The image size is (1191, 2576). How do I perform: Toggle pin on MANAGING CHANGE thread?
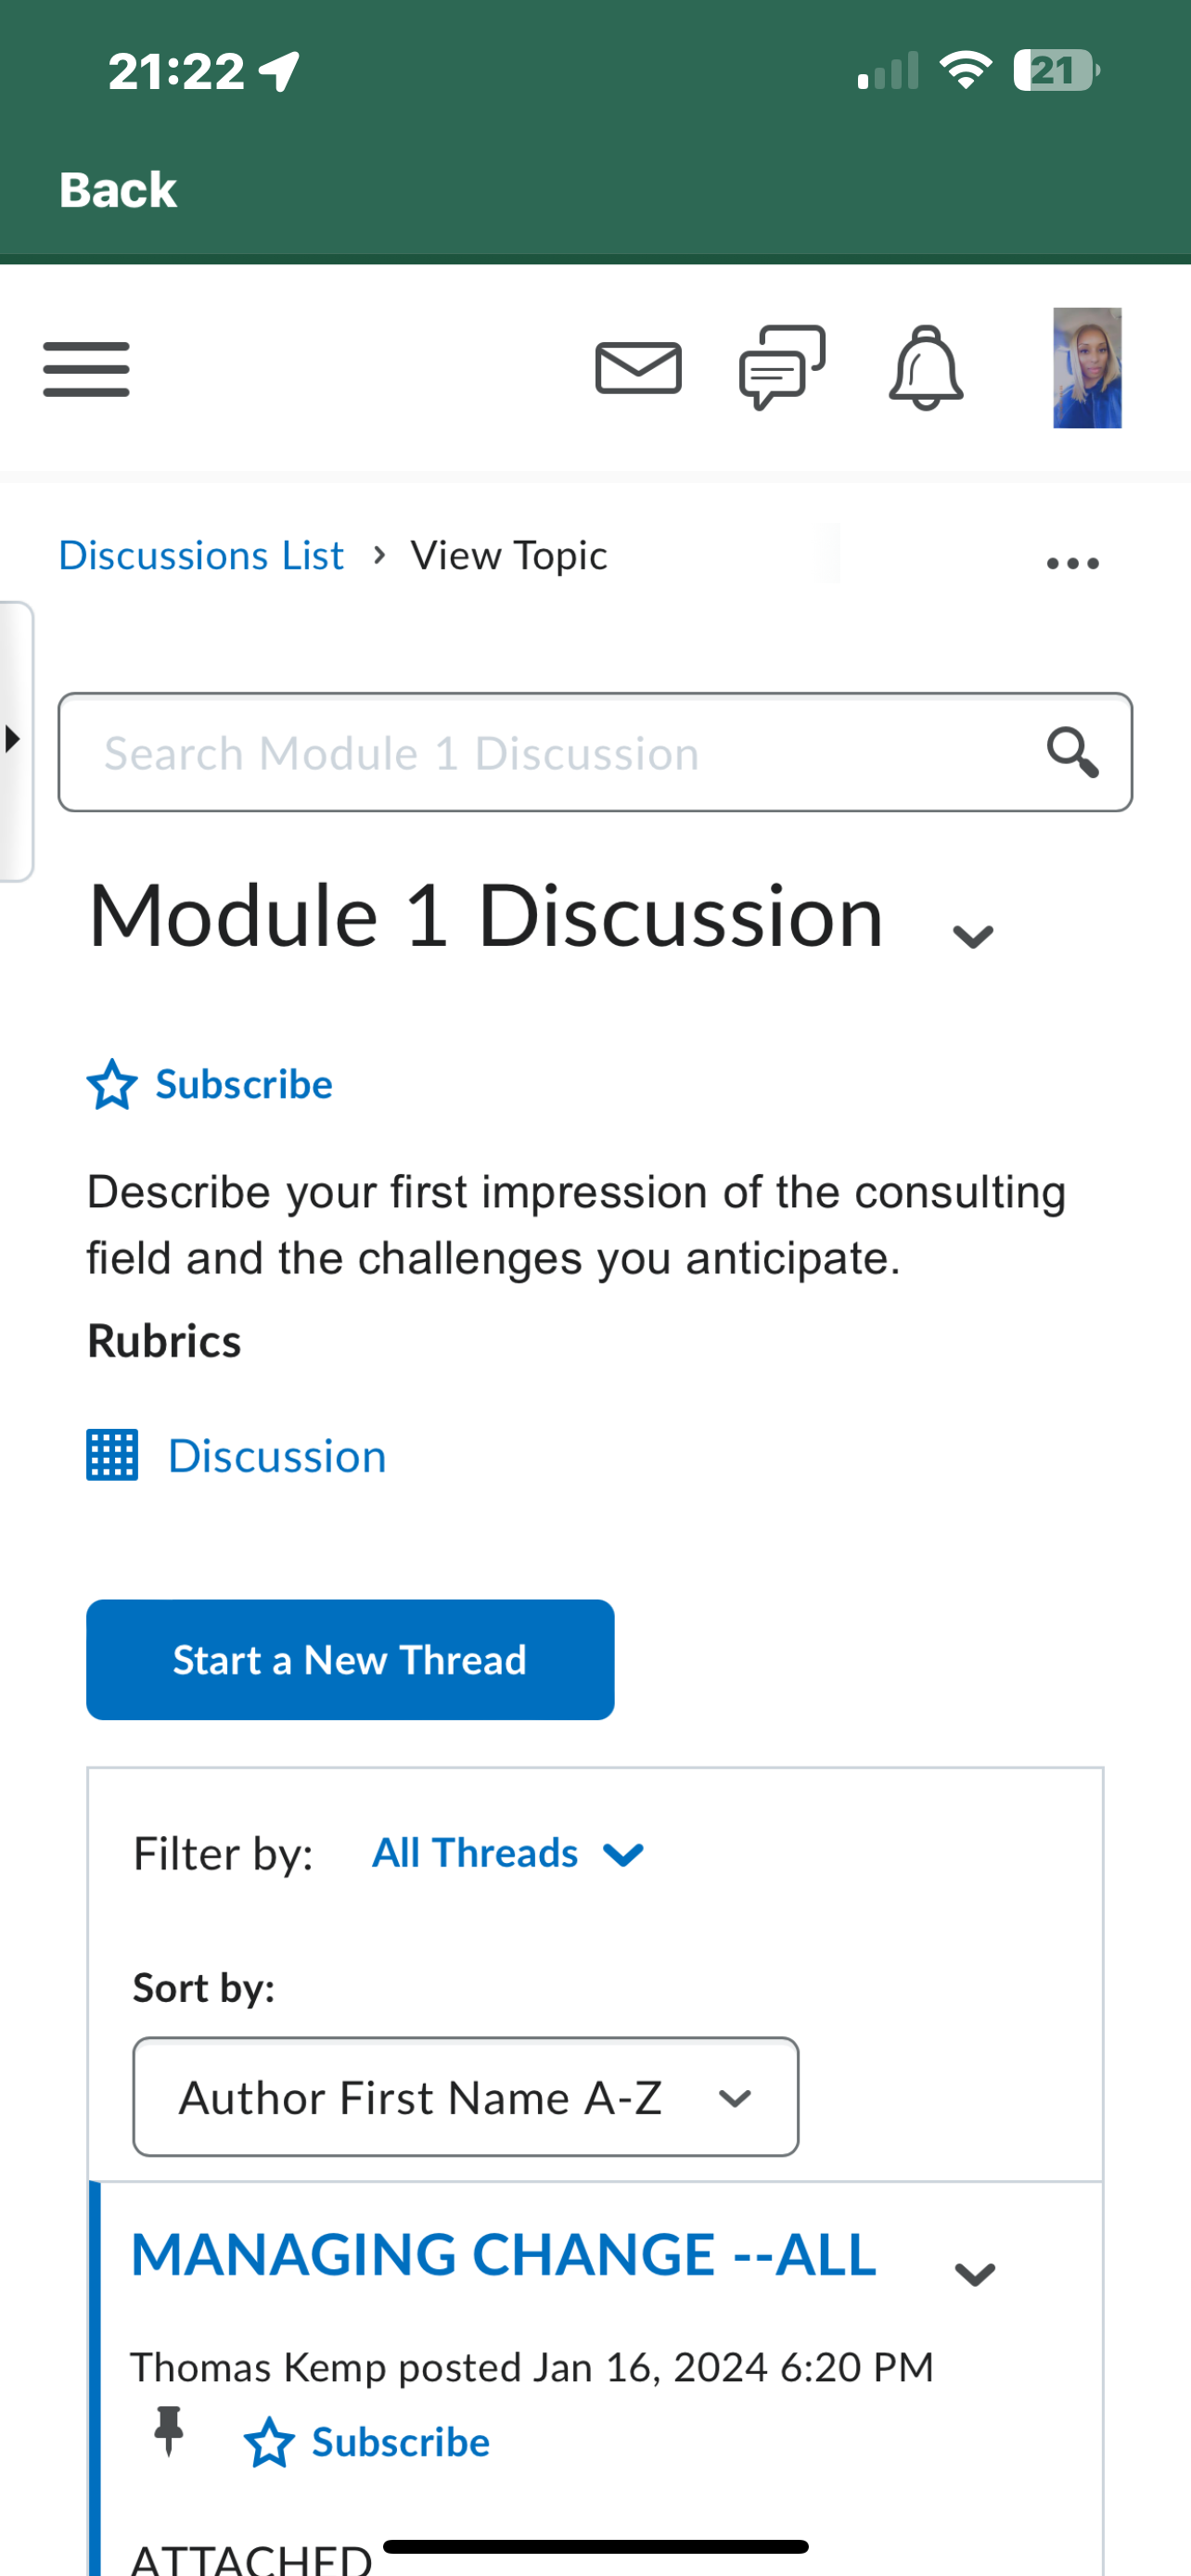coord(169,2430)
